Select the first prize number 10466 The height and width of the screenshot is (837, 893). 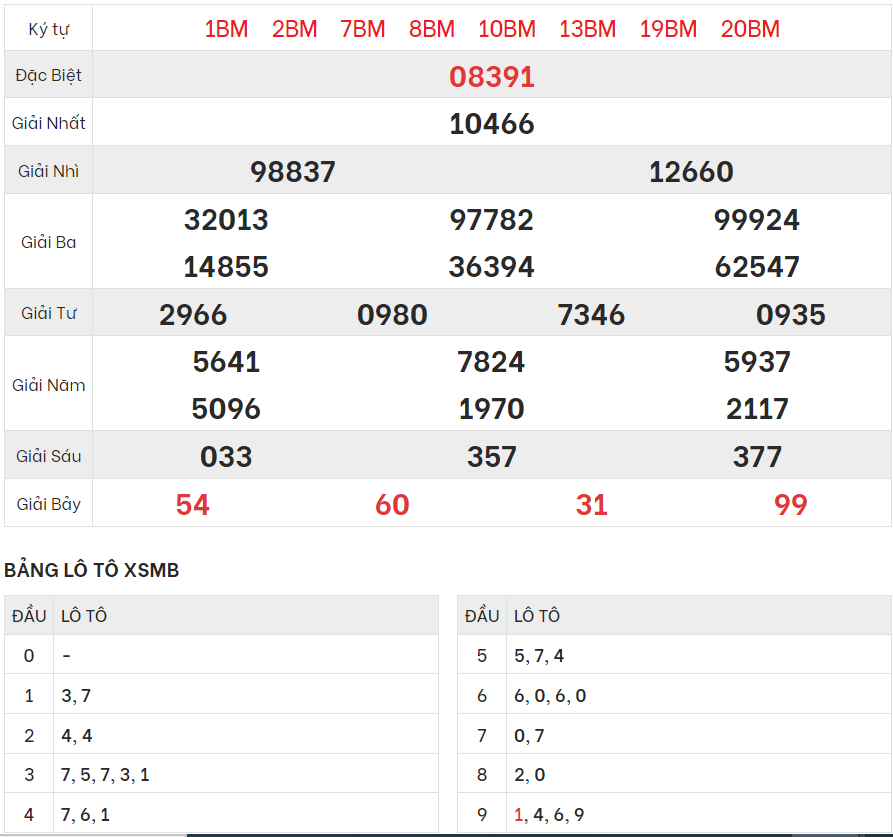pyautogui.click(x=491, y=124)
